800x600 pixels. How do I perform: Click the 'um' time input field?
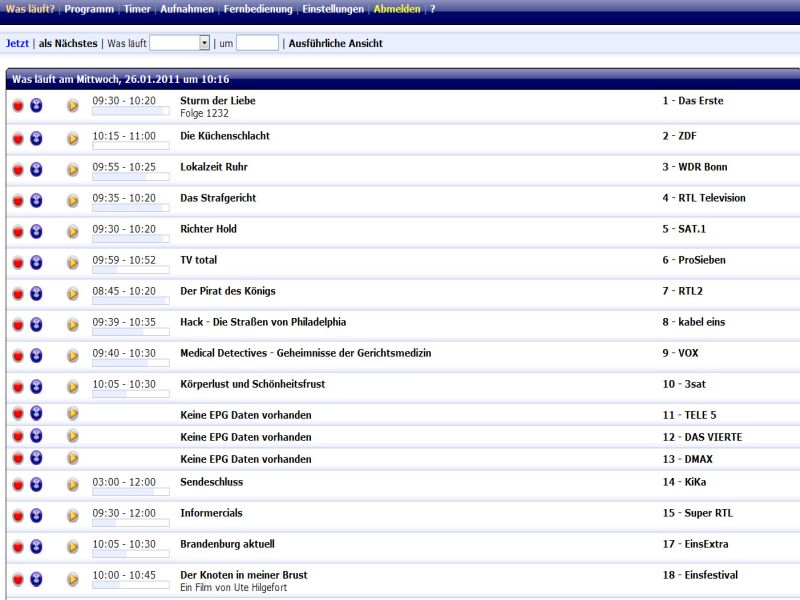257,43
